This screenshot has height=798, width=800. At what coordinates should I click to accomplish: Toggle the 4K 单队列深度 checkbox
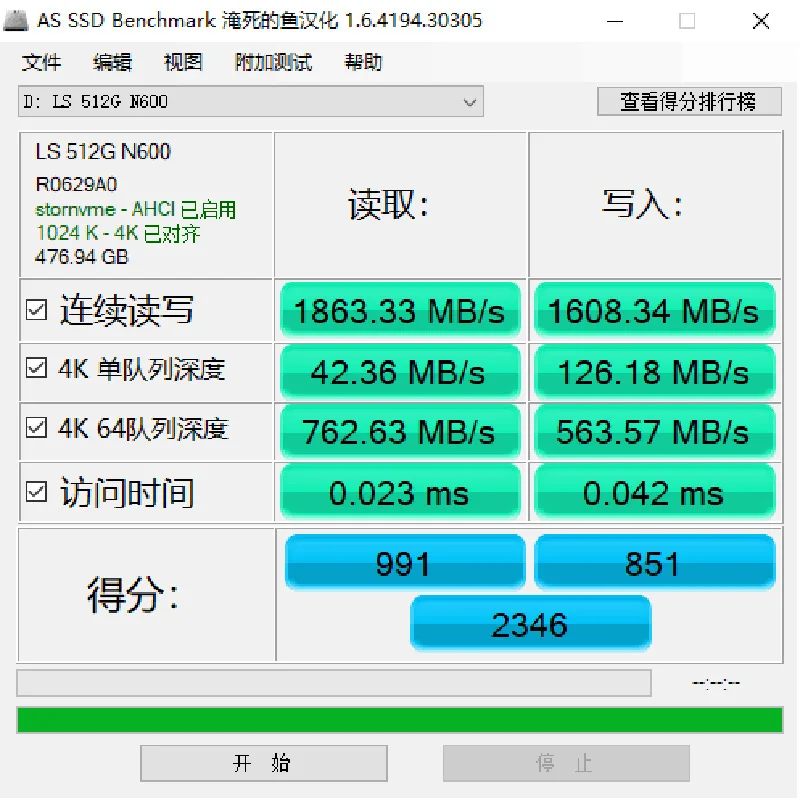[x=36, y=368]
